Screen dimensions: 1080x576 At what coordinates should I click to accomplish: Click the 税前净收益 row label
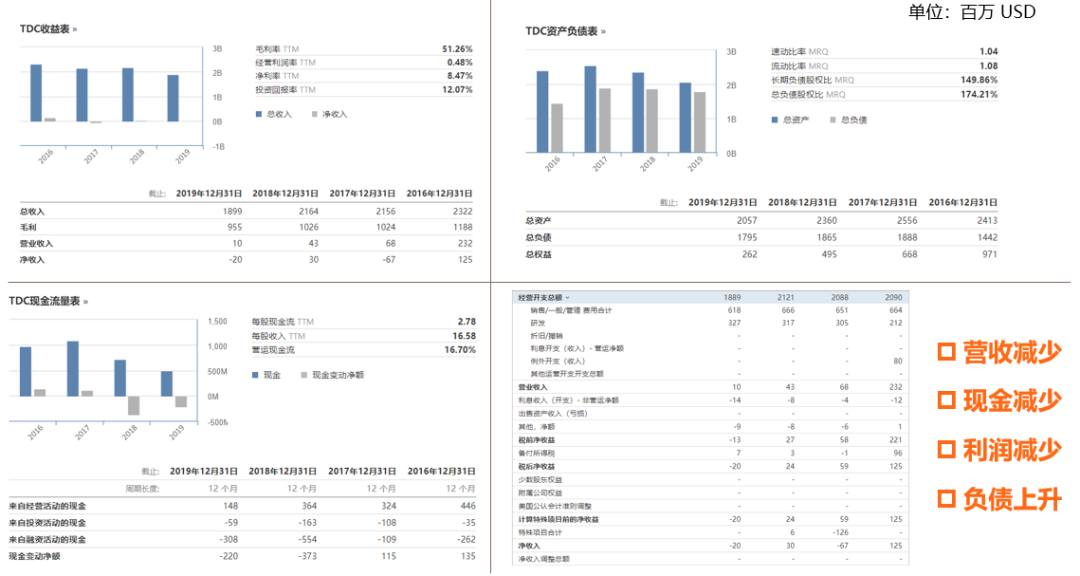pos(537,440)
